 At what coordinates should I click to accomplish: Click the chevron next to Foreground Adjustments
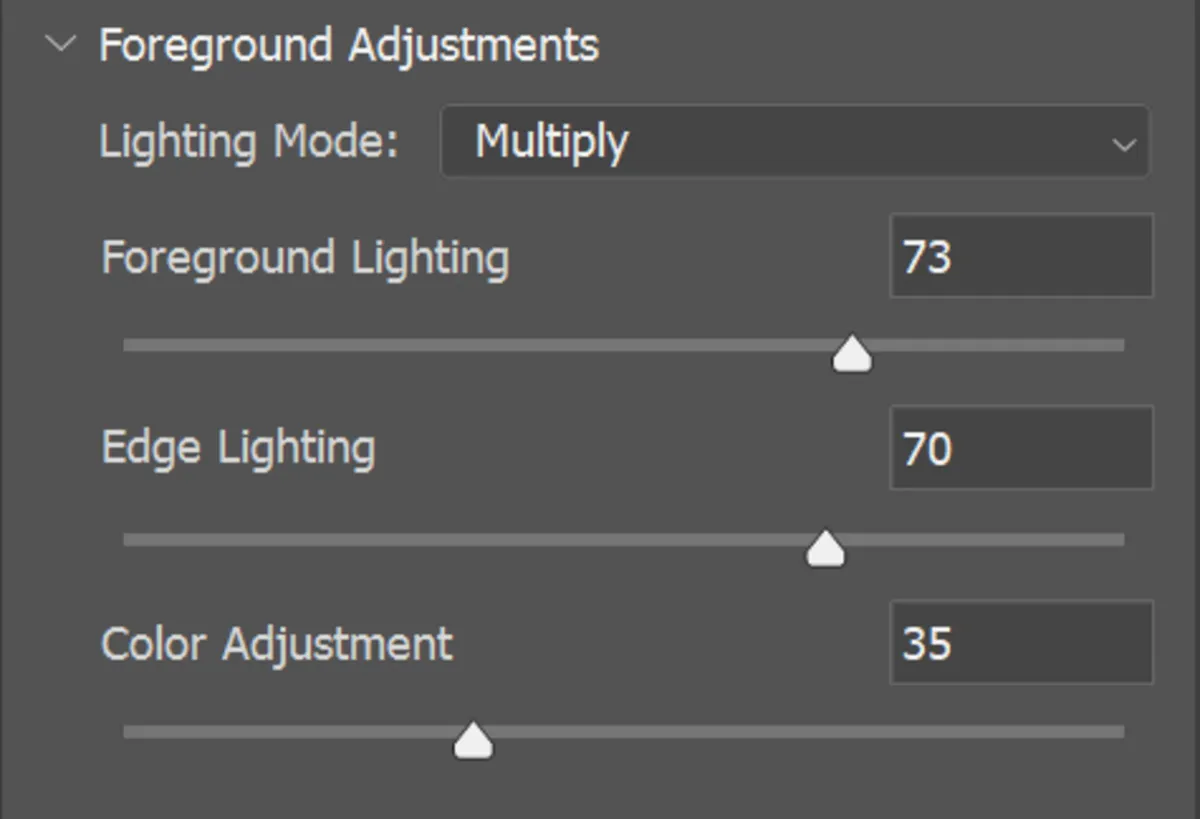coord(62,44)
